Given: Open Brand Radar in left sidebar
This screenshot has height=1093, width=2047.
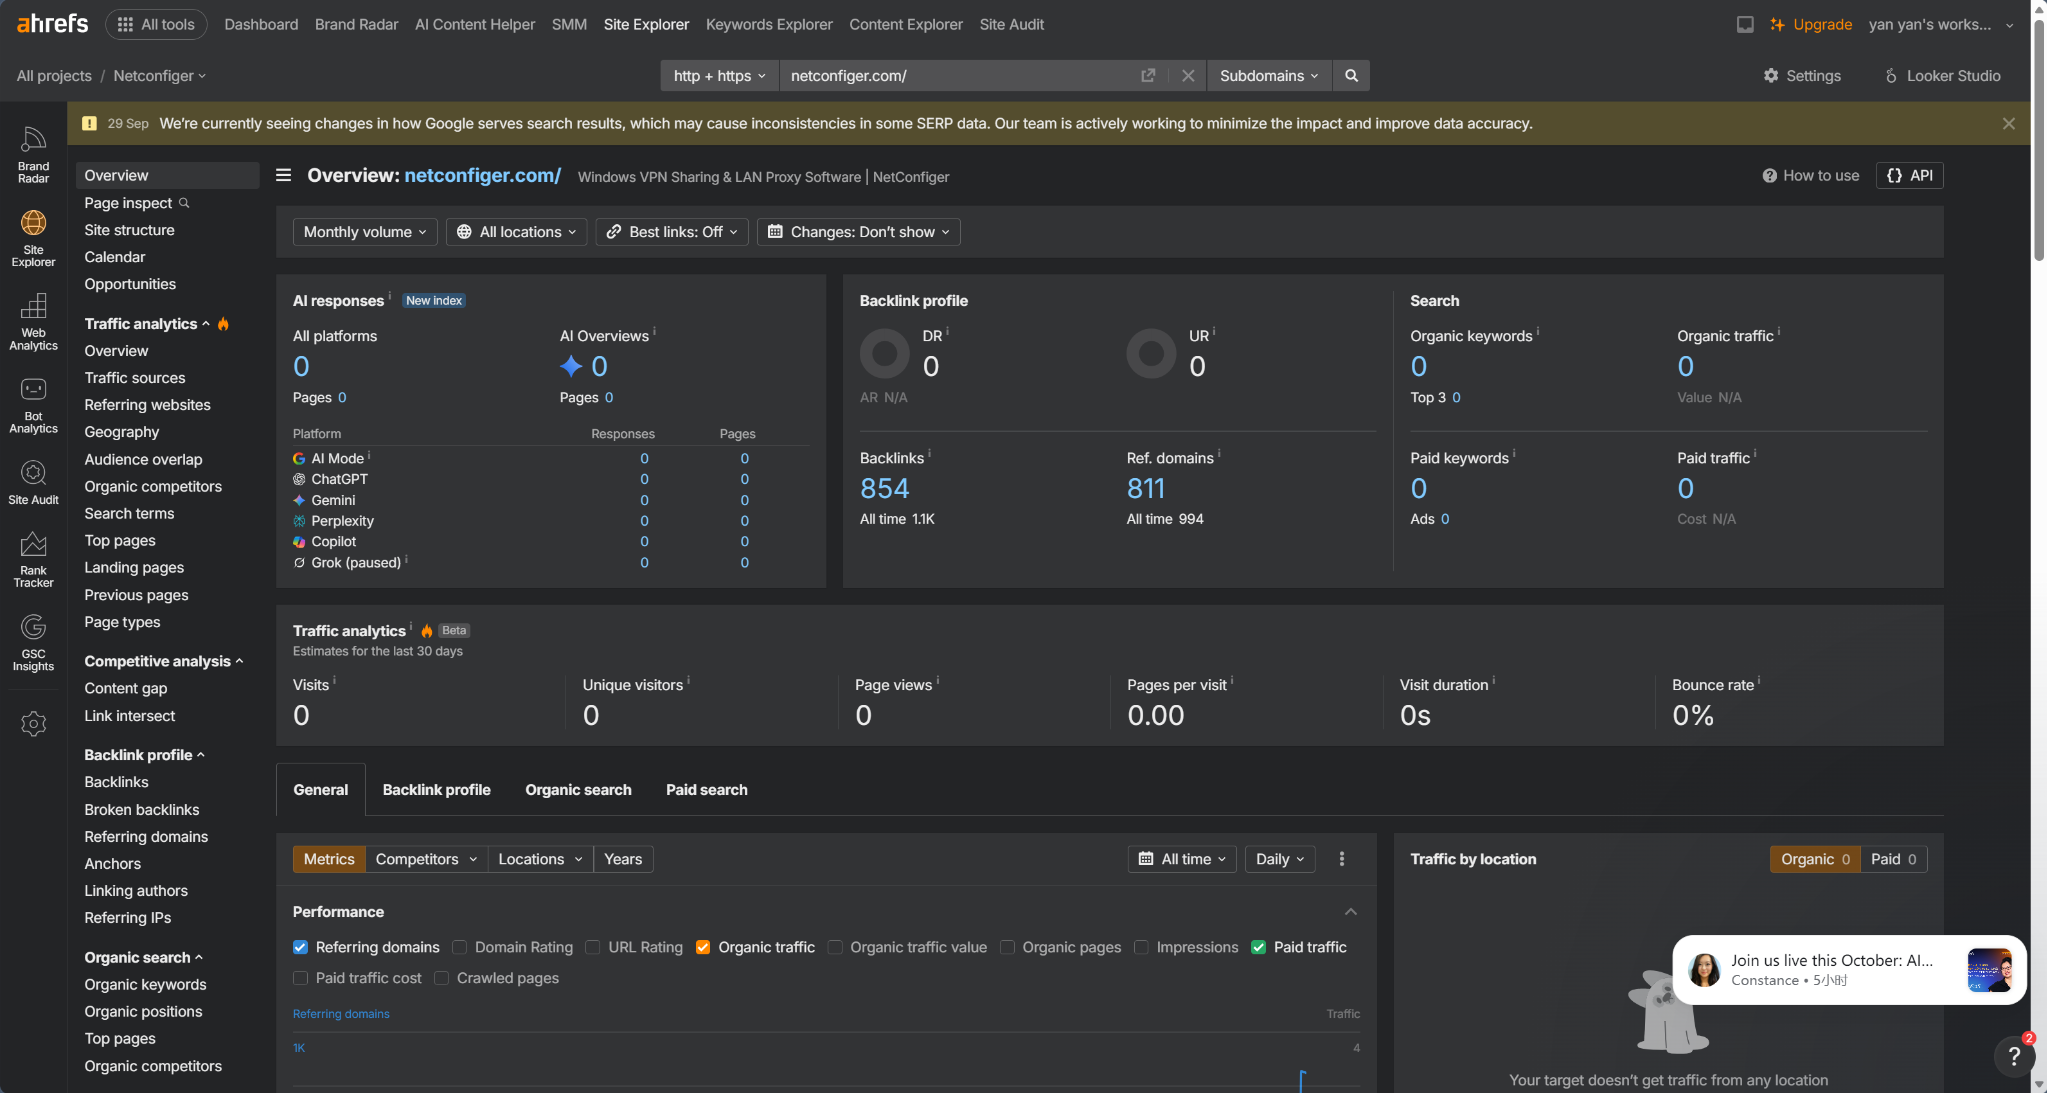Looking at the screenshot, I should [33, 154].
